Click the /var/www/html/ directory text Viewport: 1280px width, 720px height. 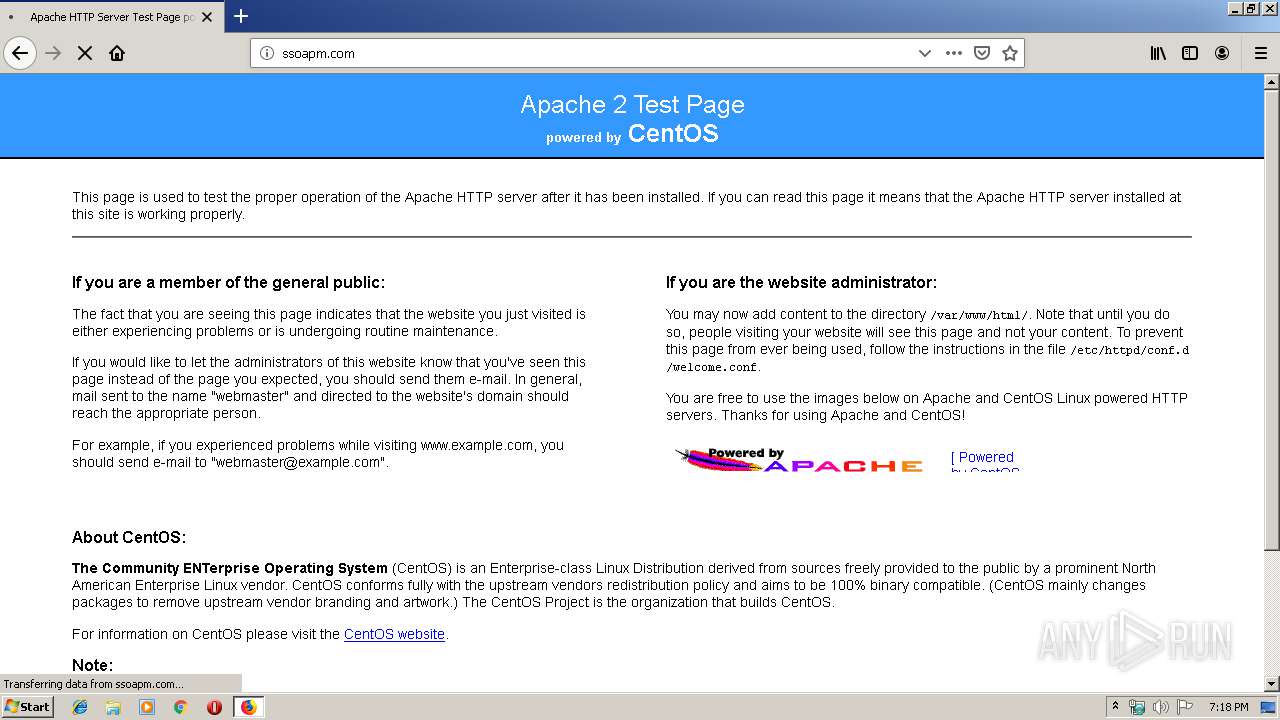tap(979, 315)
